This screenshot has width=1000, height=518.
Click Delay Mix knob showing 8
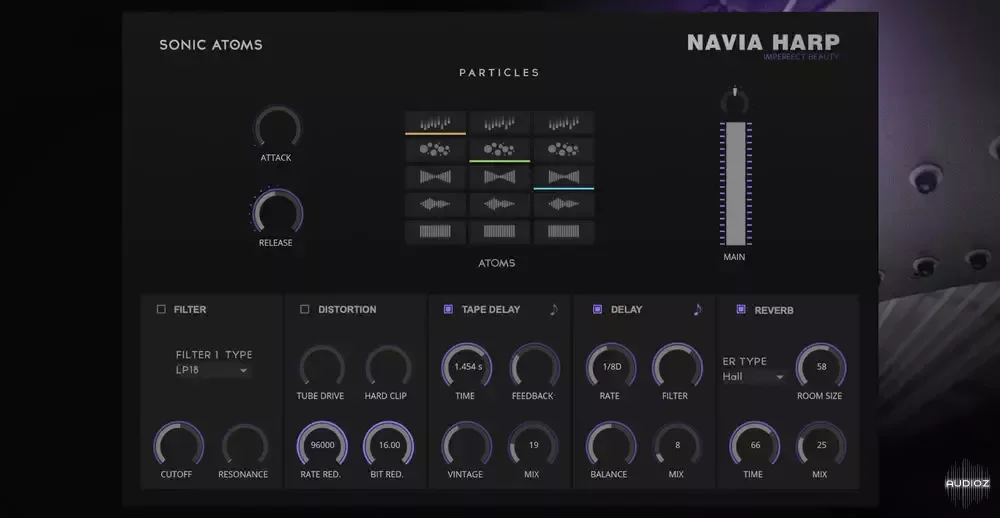pos(677,445)
